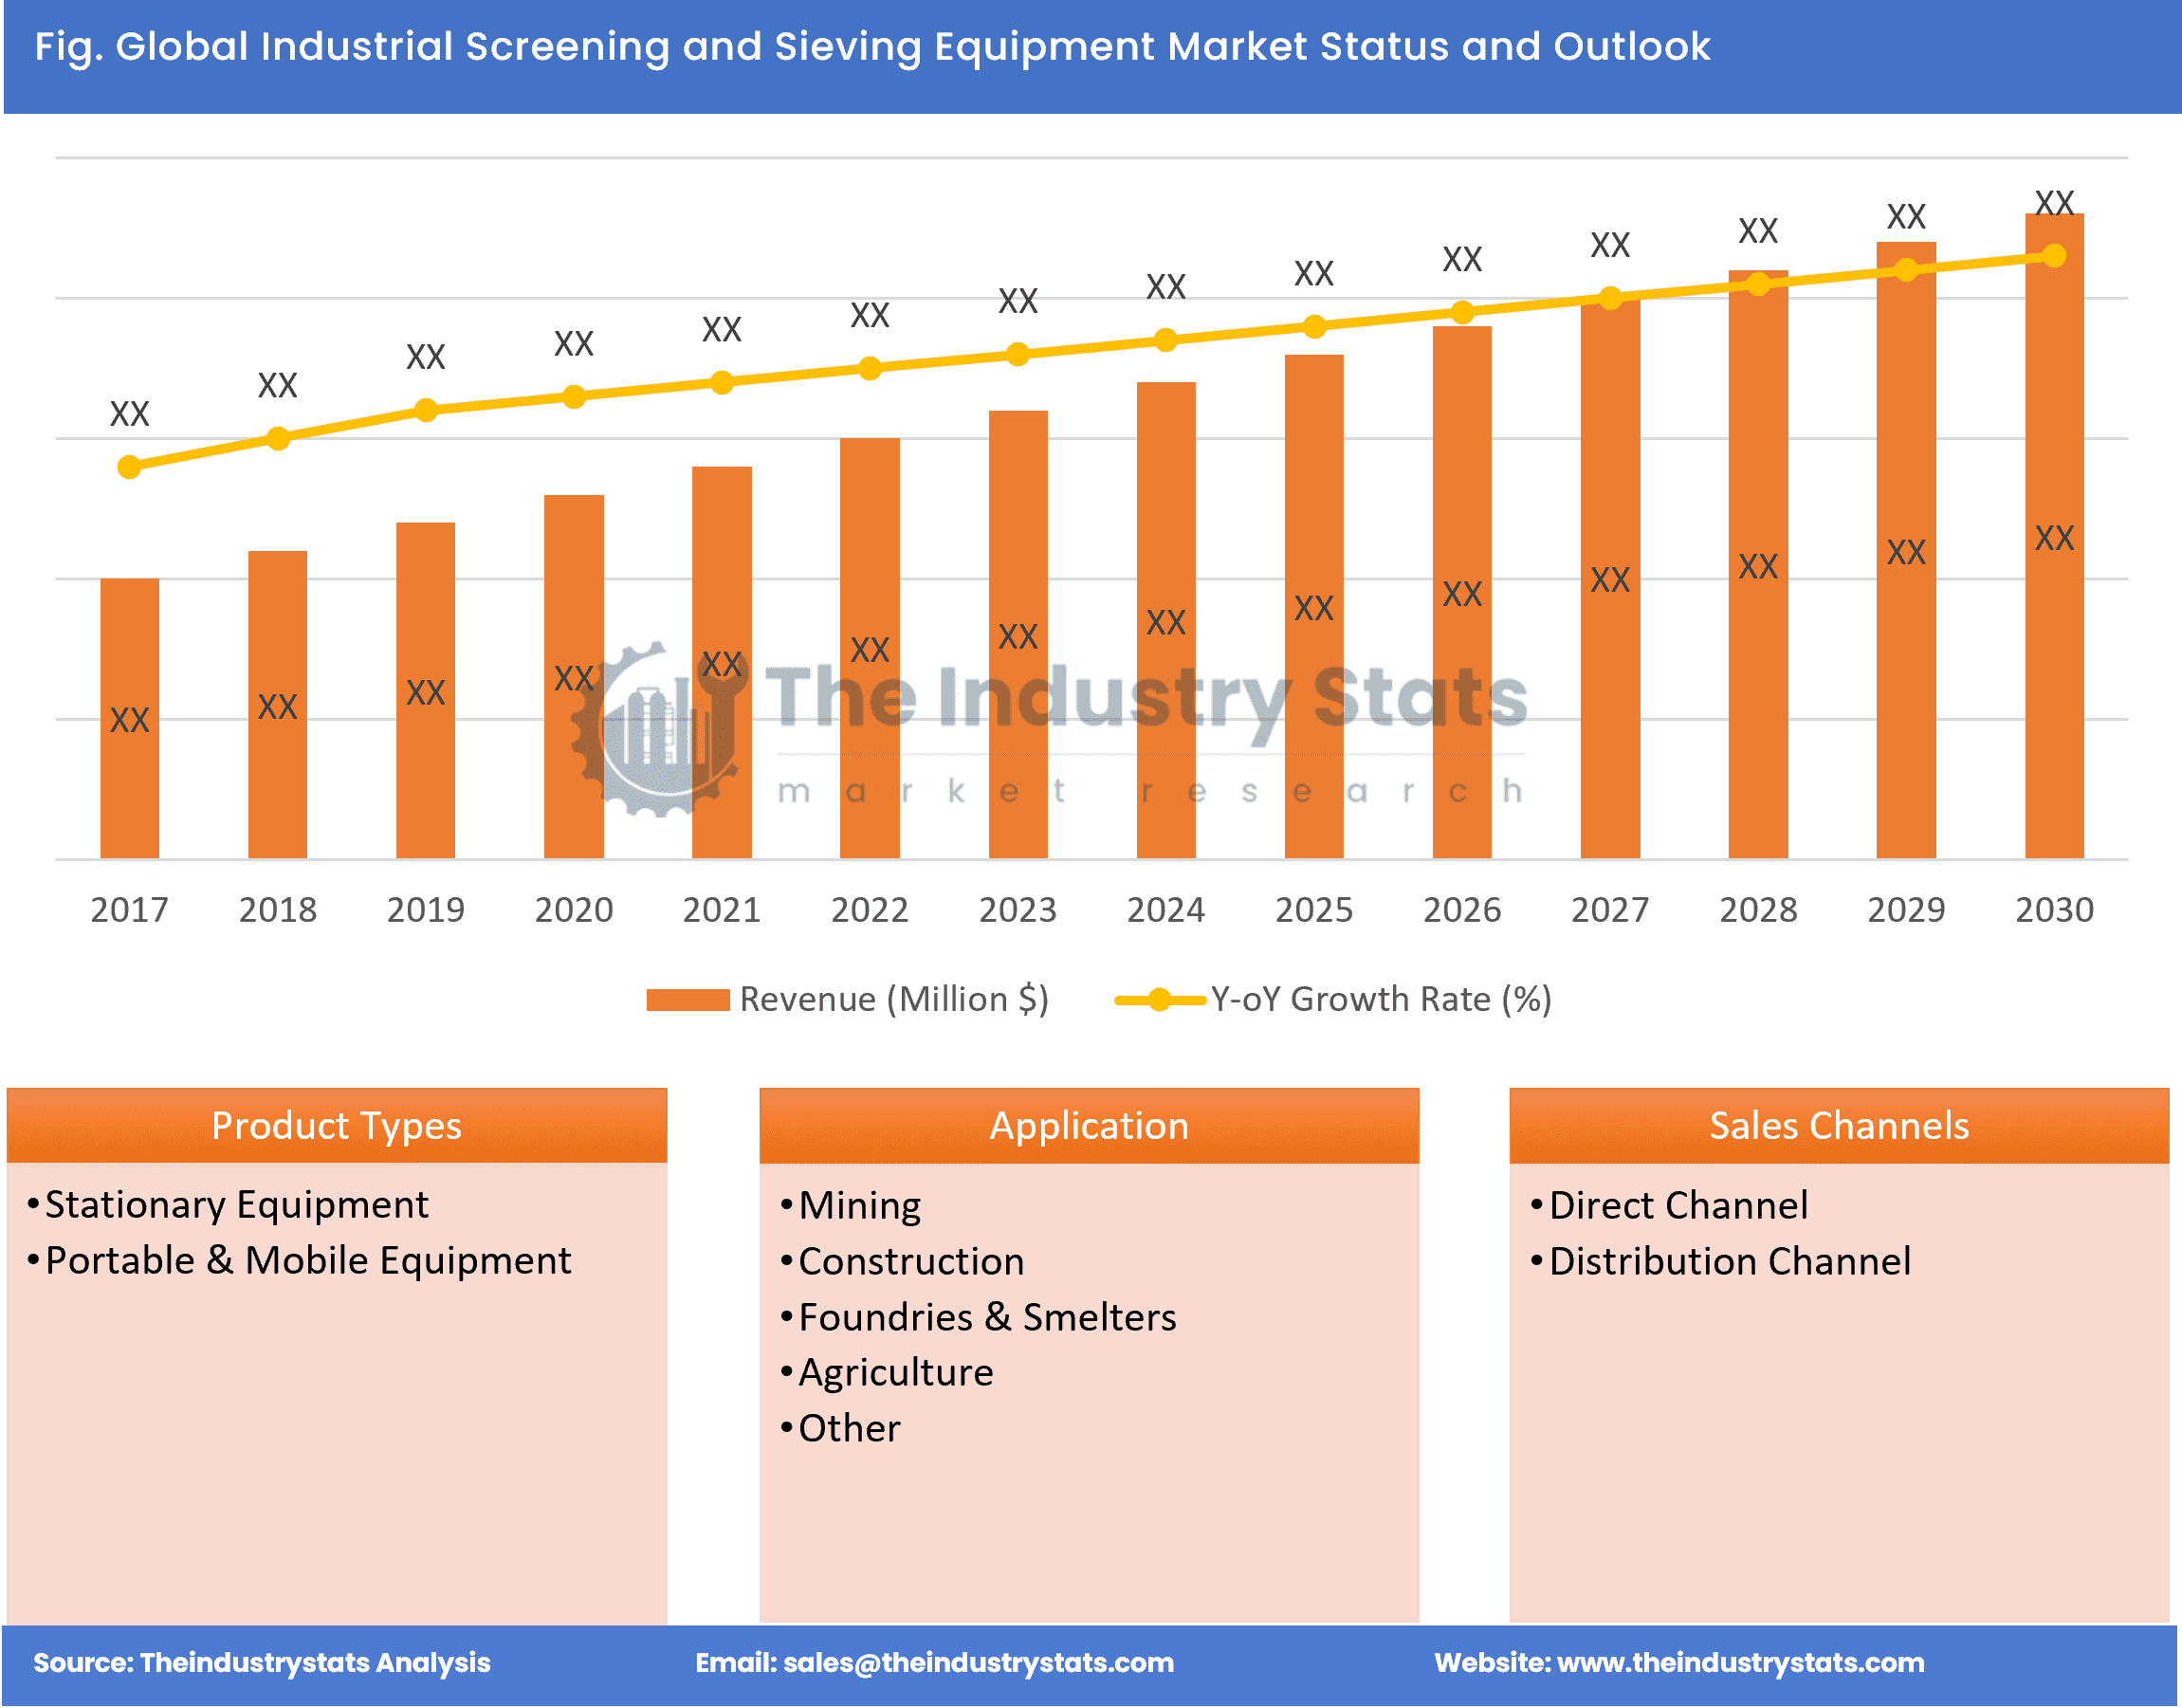
Task: Select 'Mining' in the Application list
Action: pos(860,1207)
